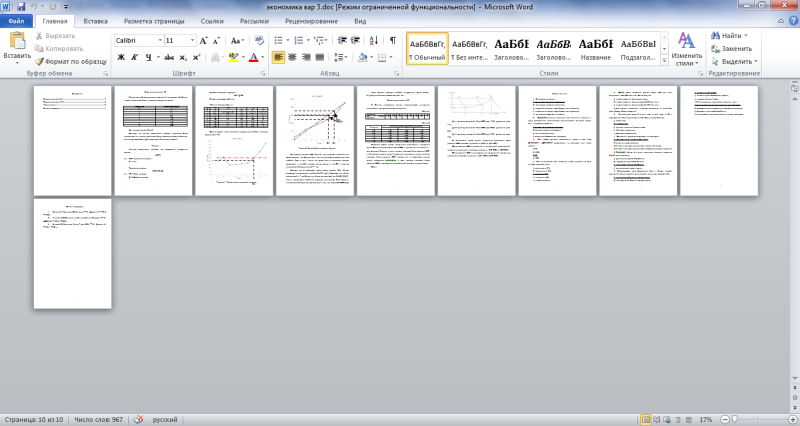Screen dimensions: 800x426
Task: Toggle paragraph marks display (¶)
Action: (x=391, y=40)
